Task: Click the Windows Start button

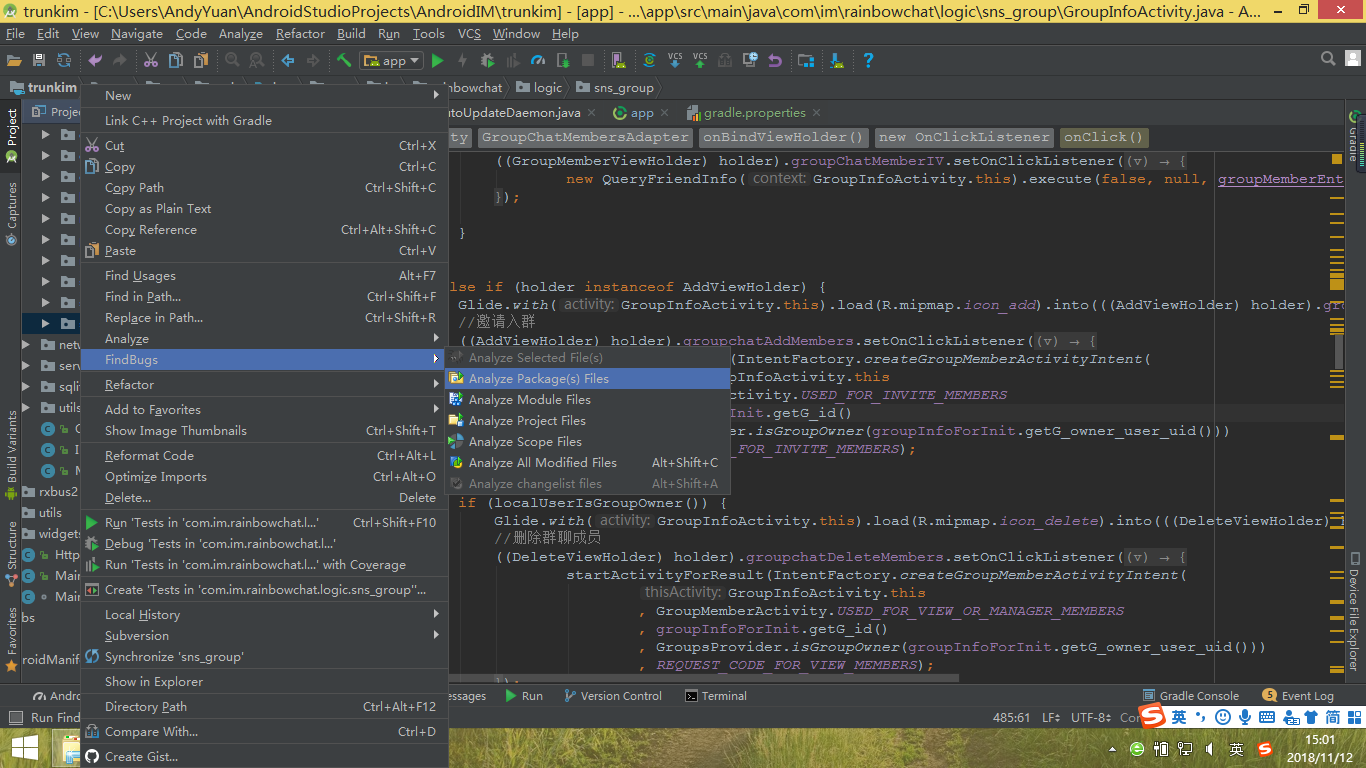Action: coord(25,748)
